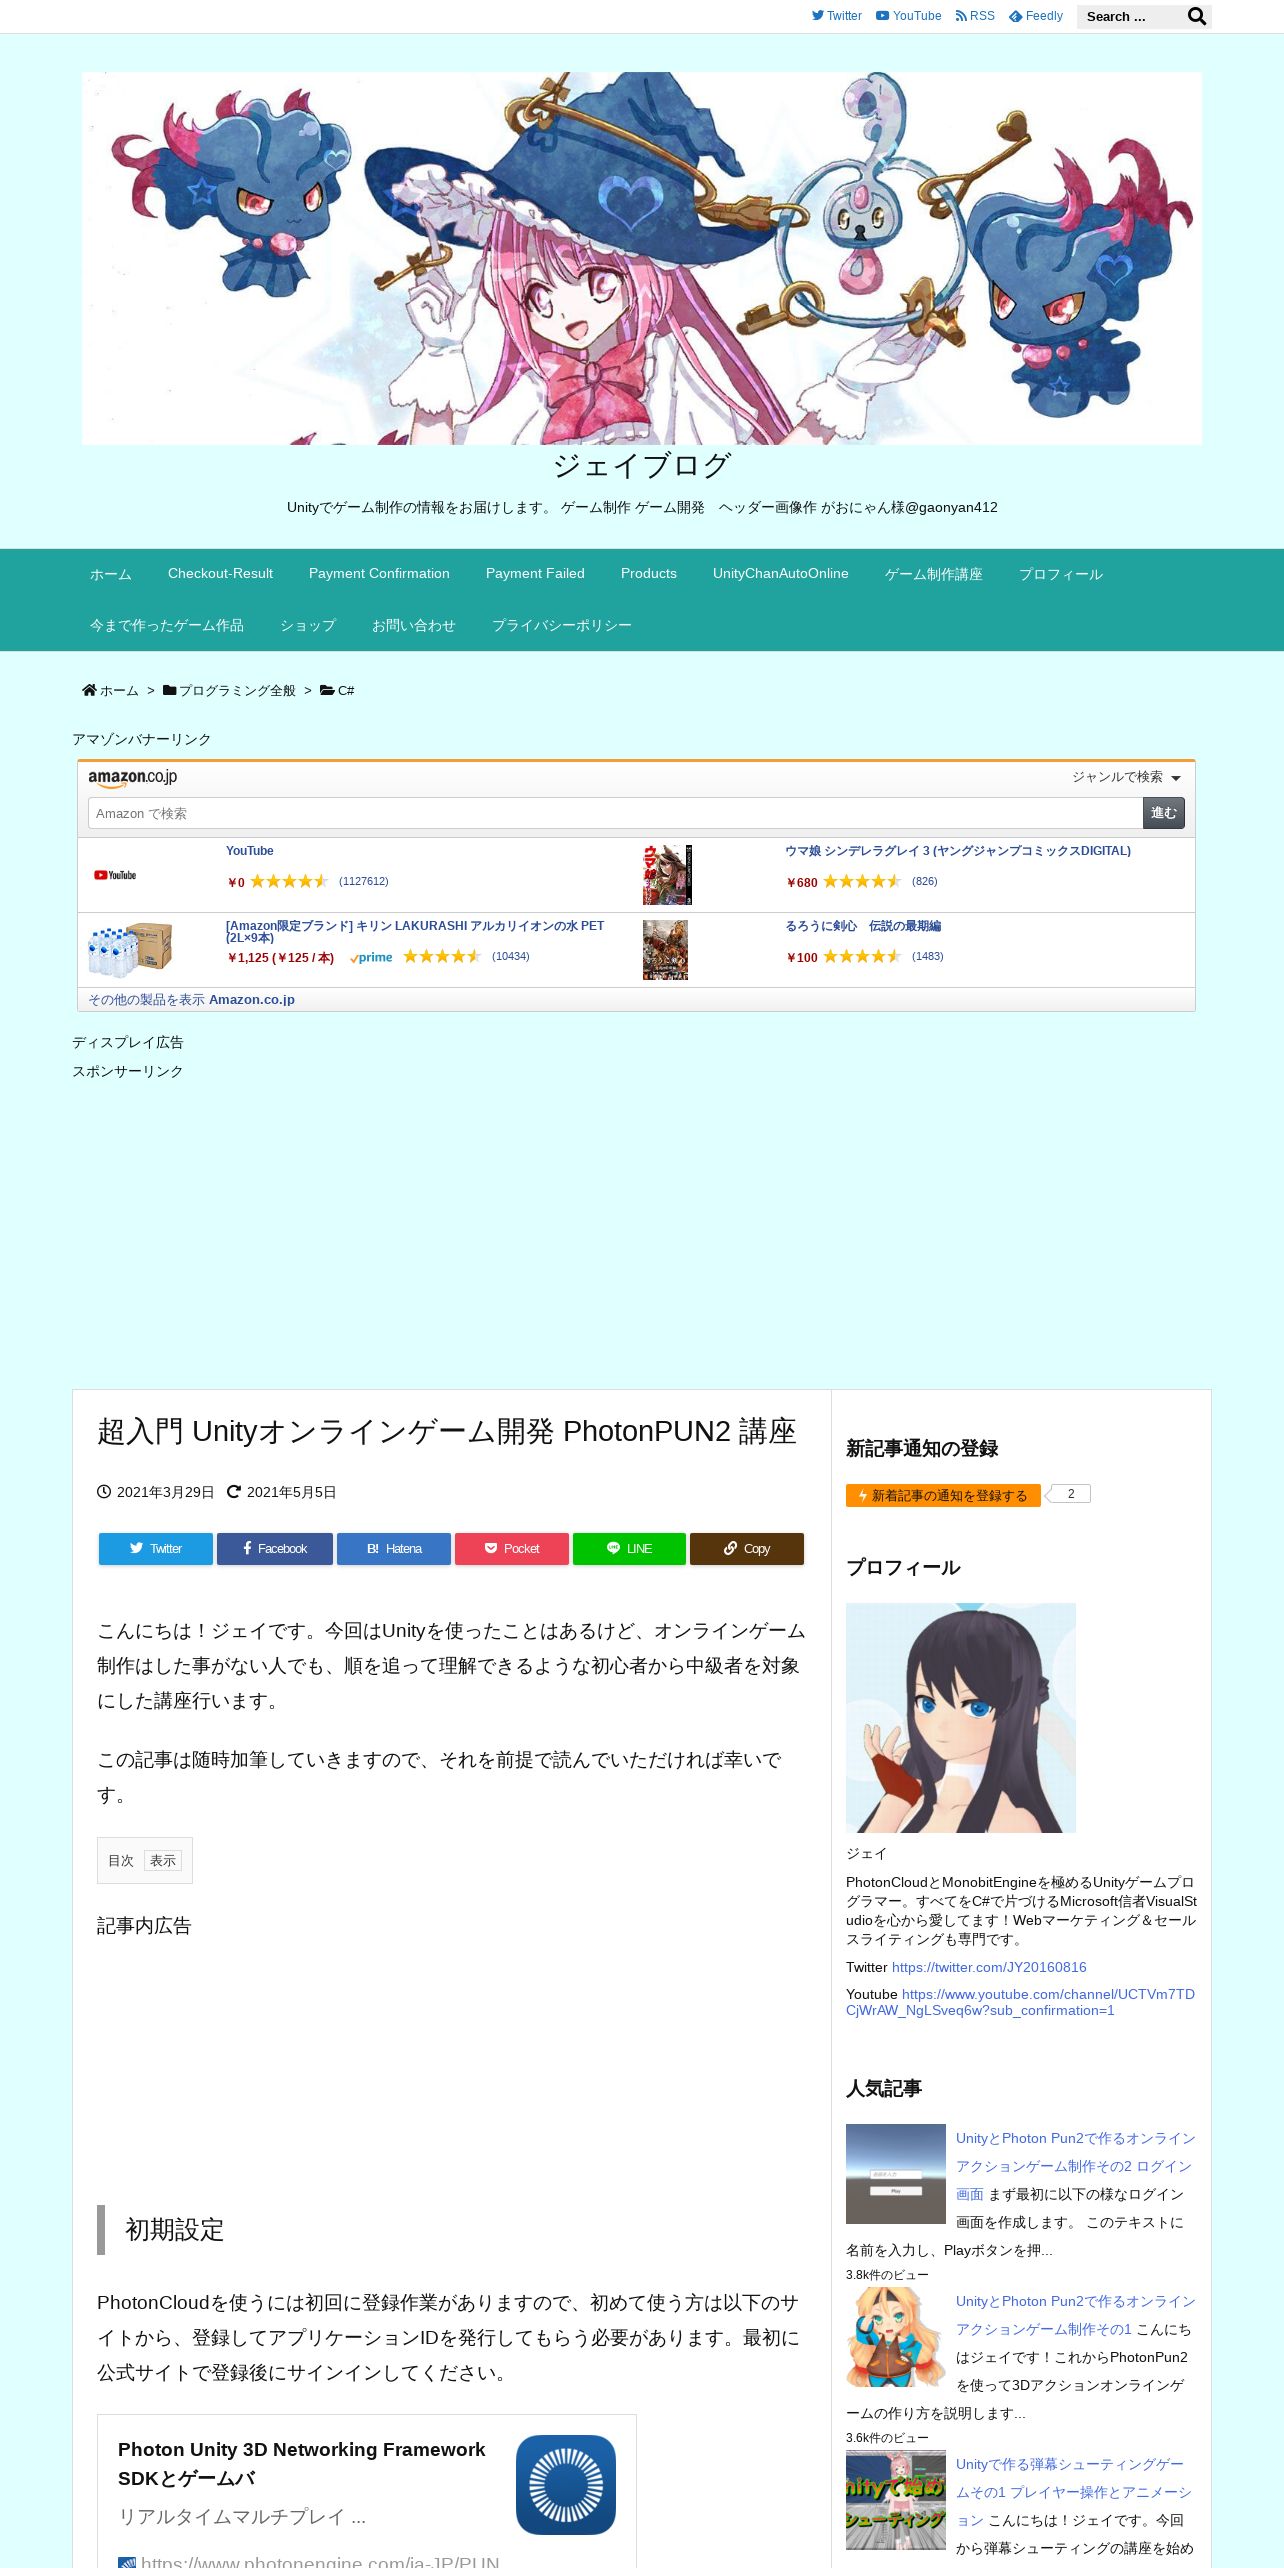Open お問い合わせ menu item
The height and width of the screenshot is (2568, 1284).
[414, 625]
